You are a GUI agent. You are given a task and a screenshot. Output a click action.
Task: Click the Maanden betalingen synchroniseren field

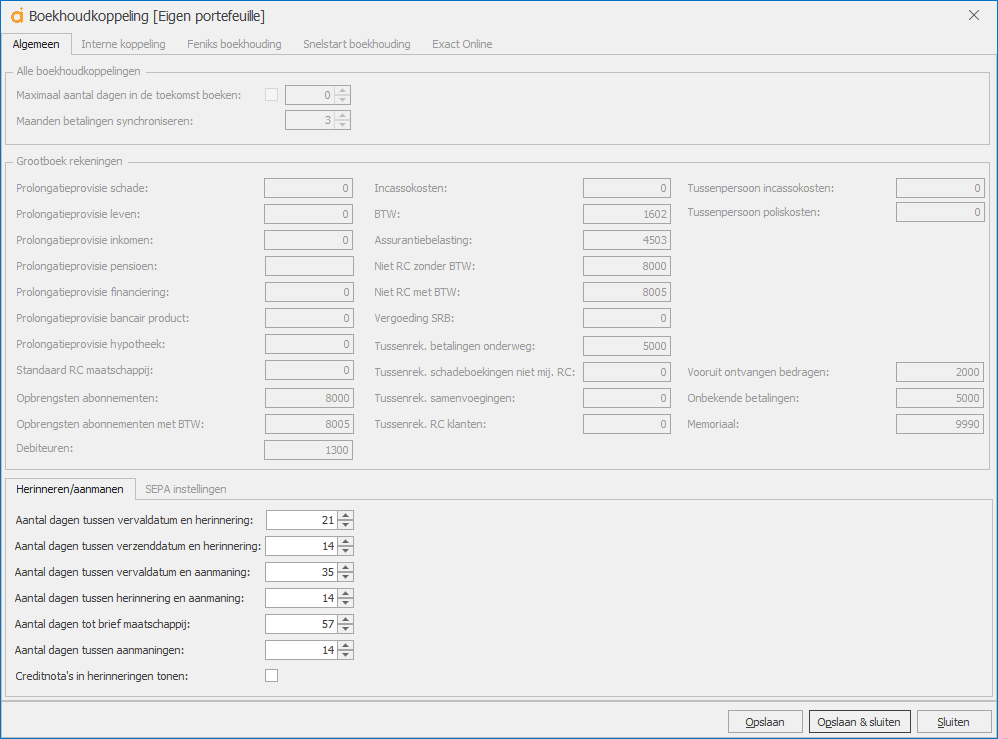pos(310,120)
